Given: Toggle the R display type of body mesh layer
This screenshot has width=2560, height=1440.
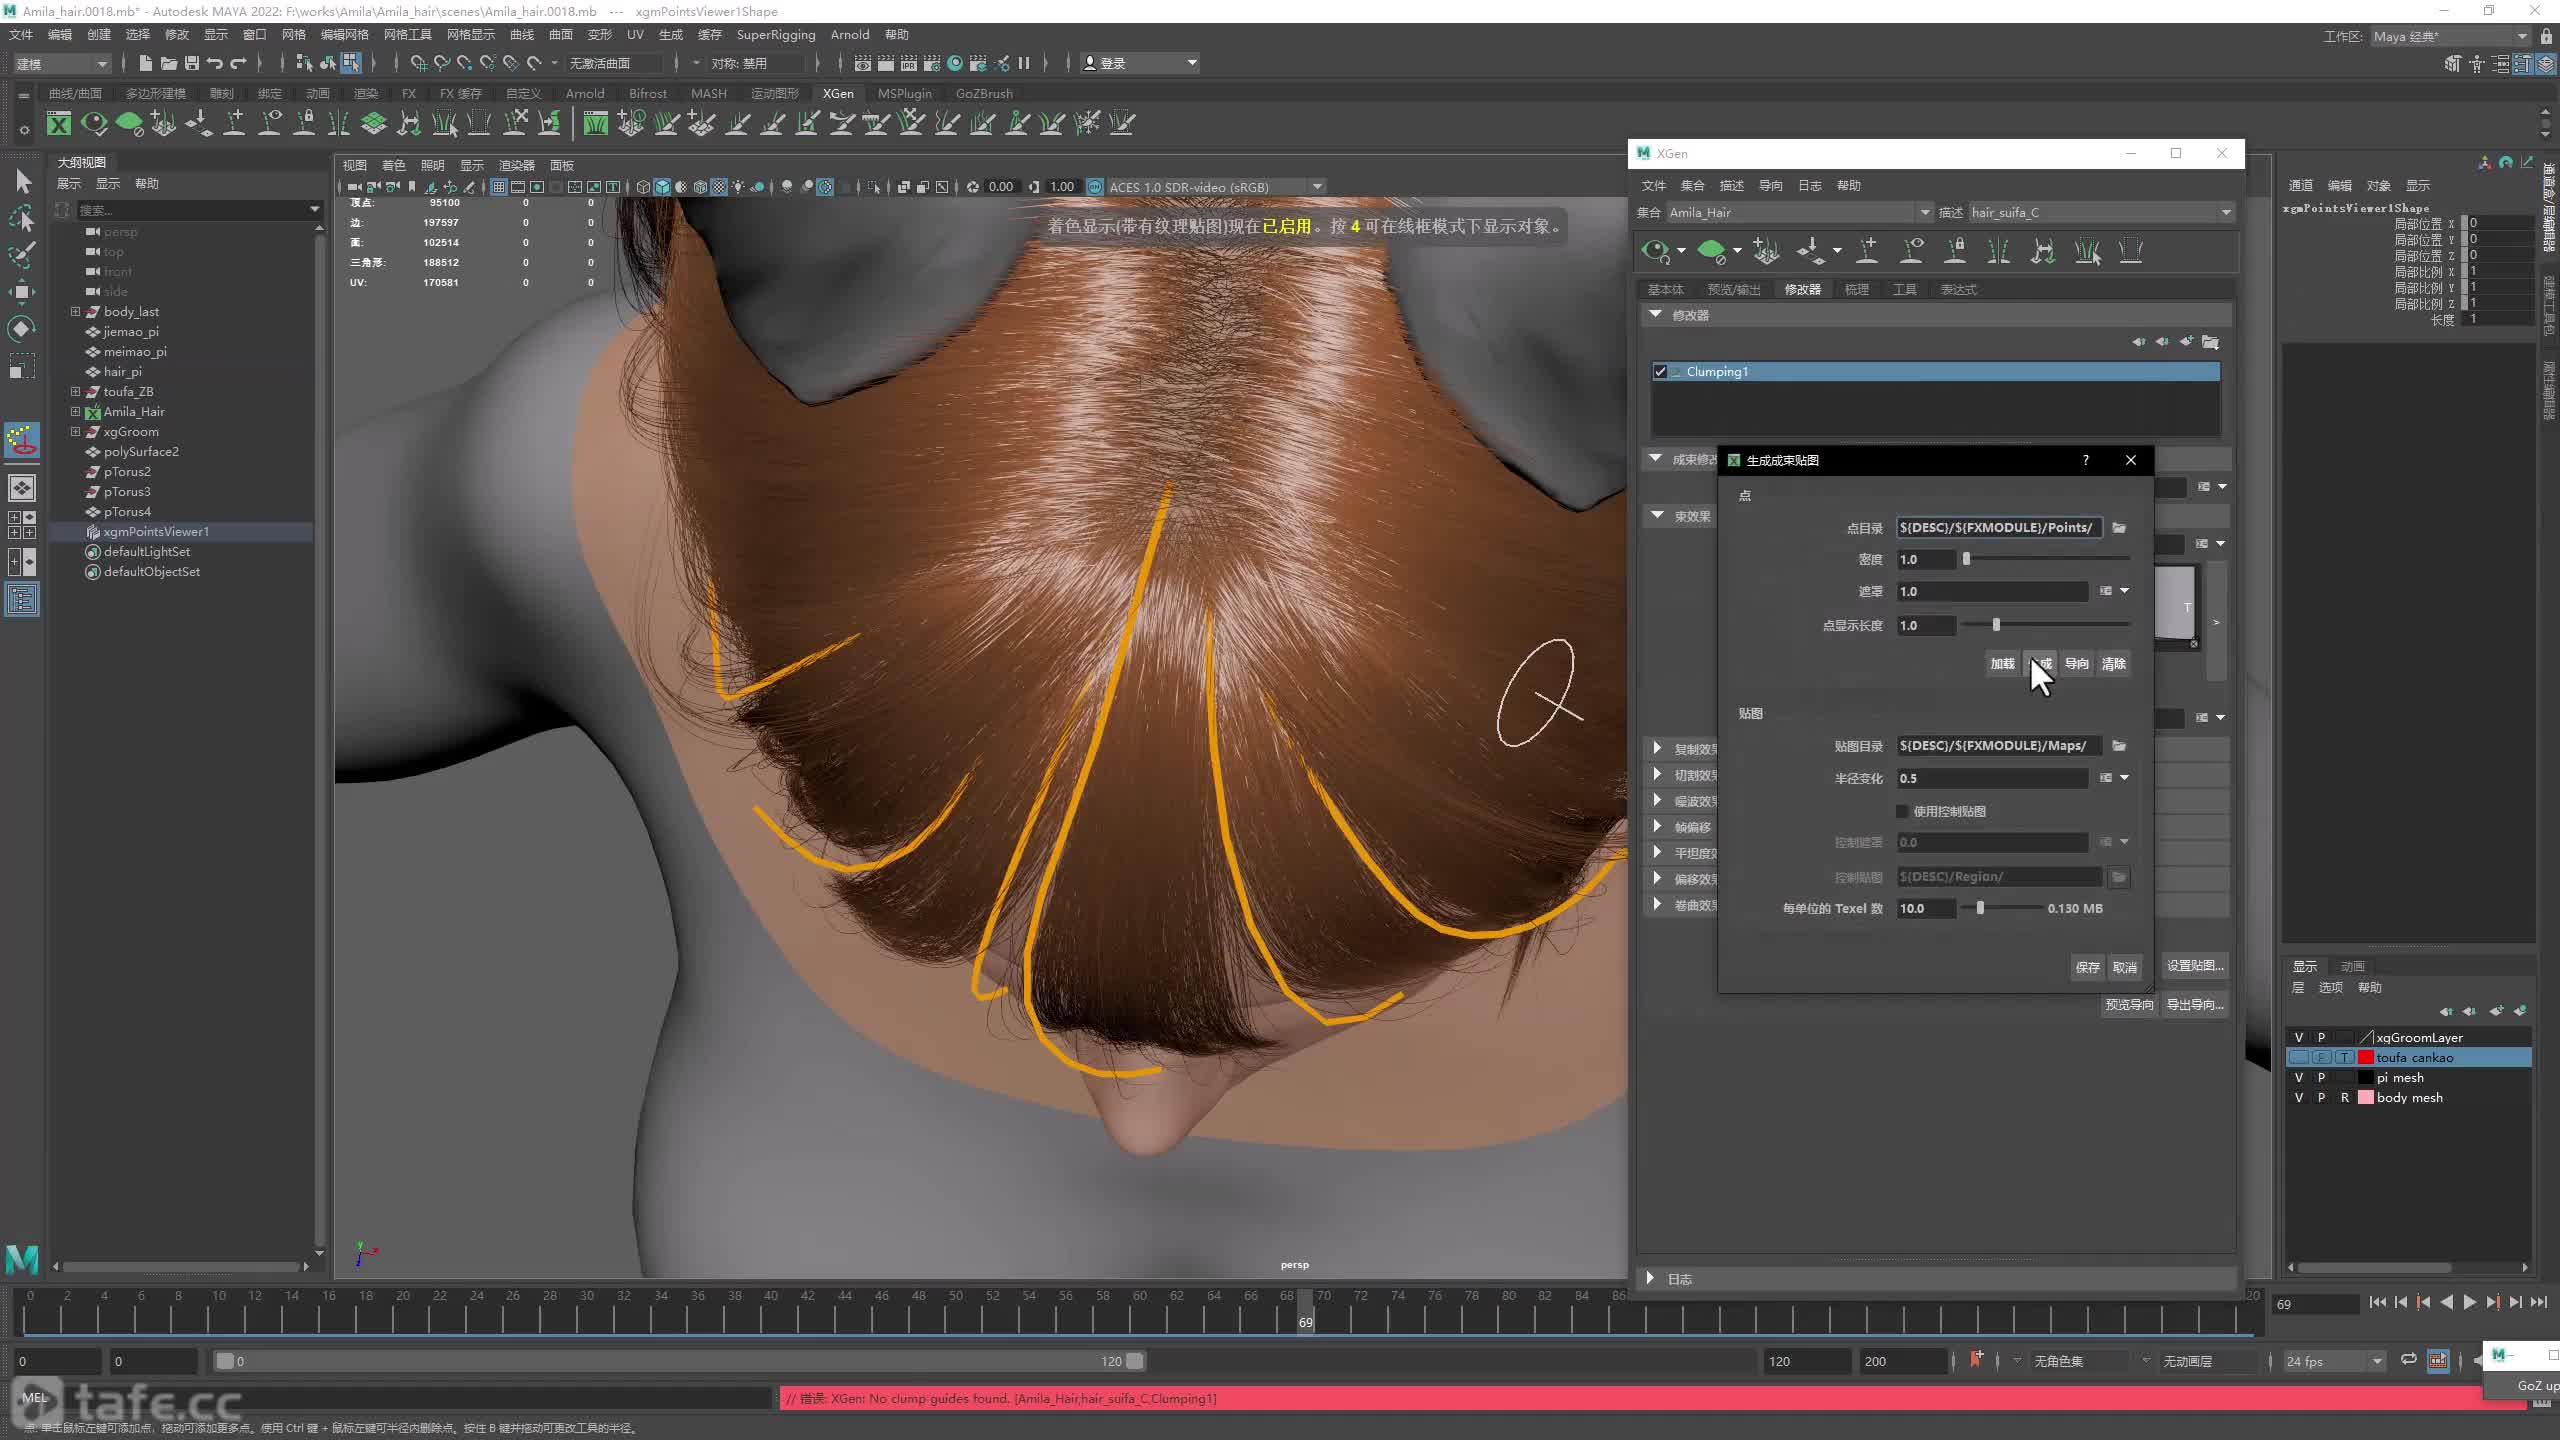Looking at the screenshot, I should pyautogui.click(x=2344, y=1097).
